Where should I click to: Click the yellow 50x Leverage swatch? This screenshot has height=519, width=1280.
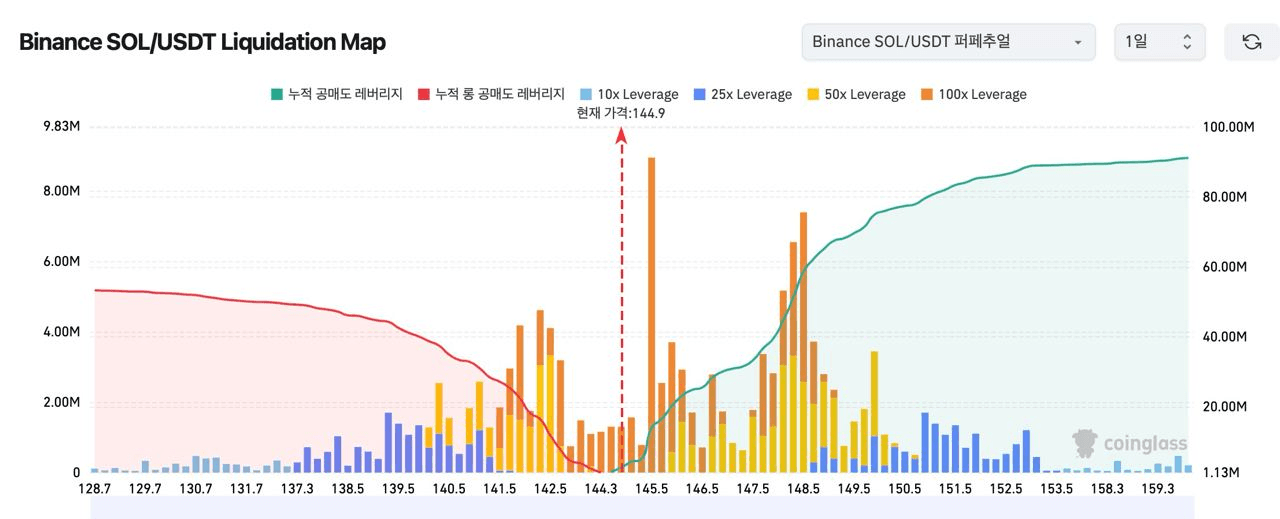(812, 94)
